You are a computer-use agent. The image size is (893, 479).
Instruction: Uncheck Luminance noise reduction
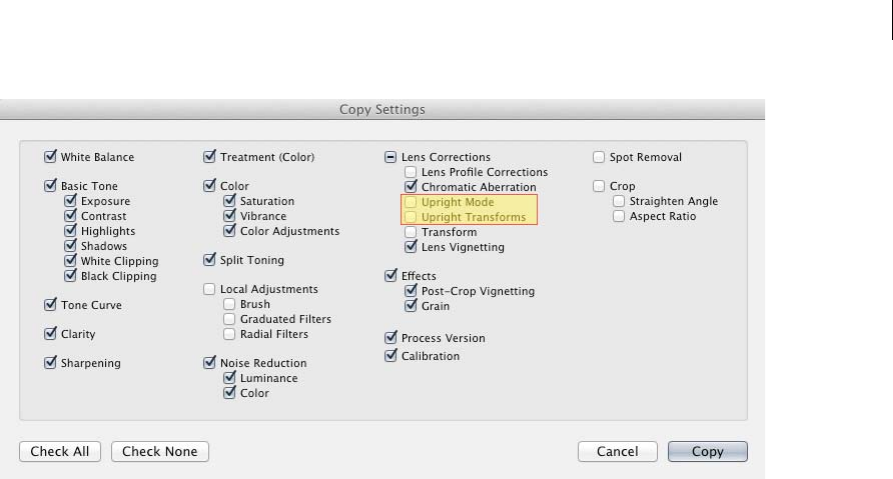pyautogui.click(x=229, y=378)
